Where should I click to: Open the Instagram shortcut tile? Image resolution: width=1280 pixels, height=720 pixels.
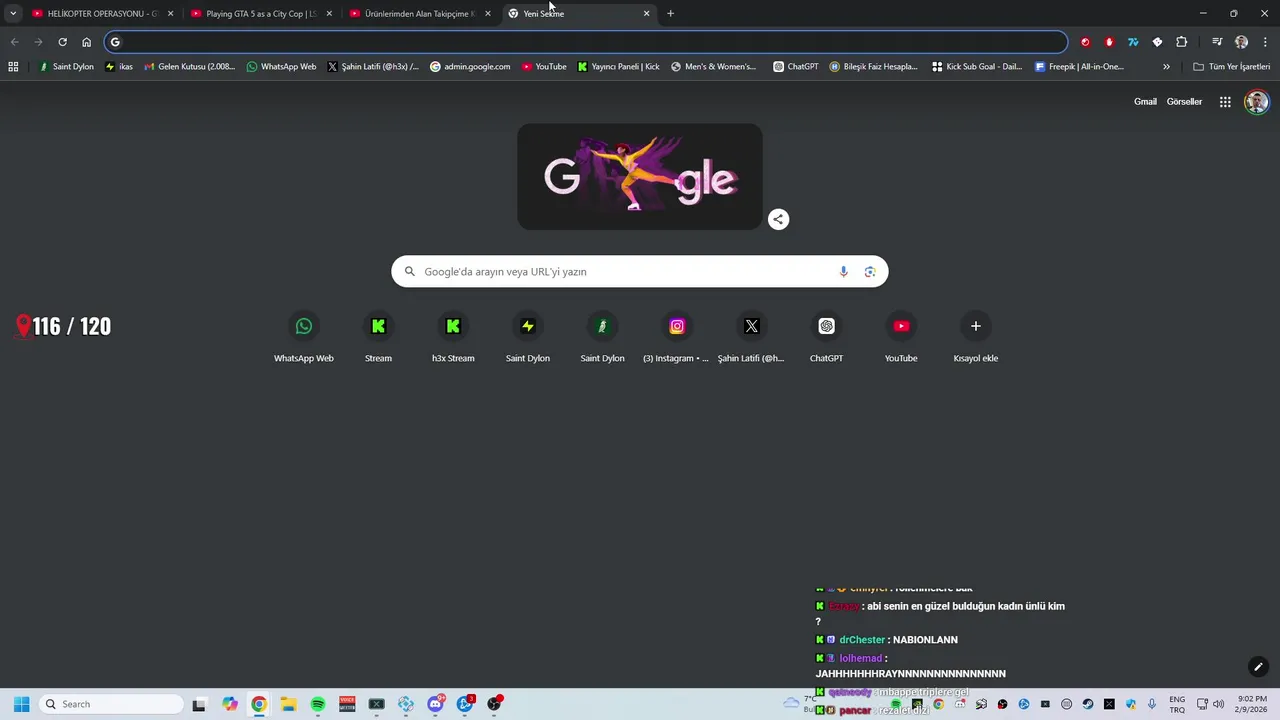(677, 337)
